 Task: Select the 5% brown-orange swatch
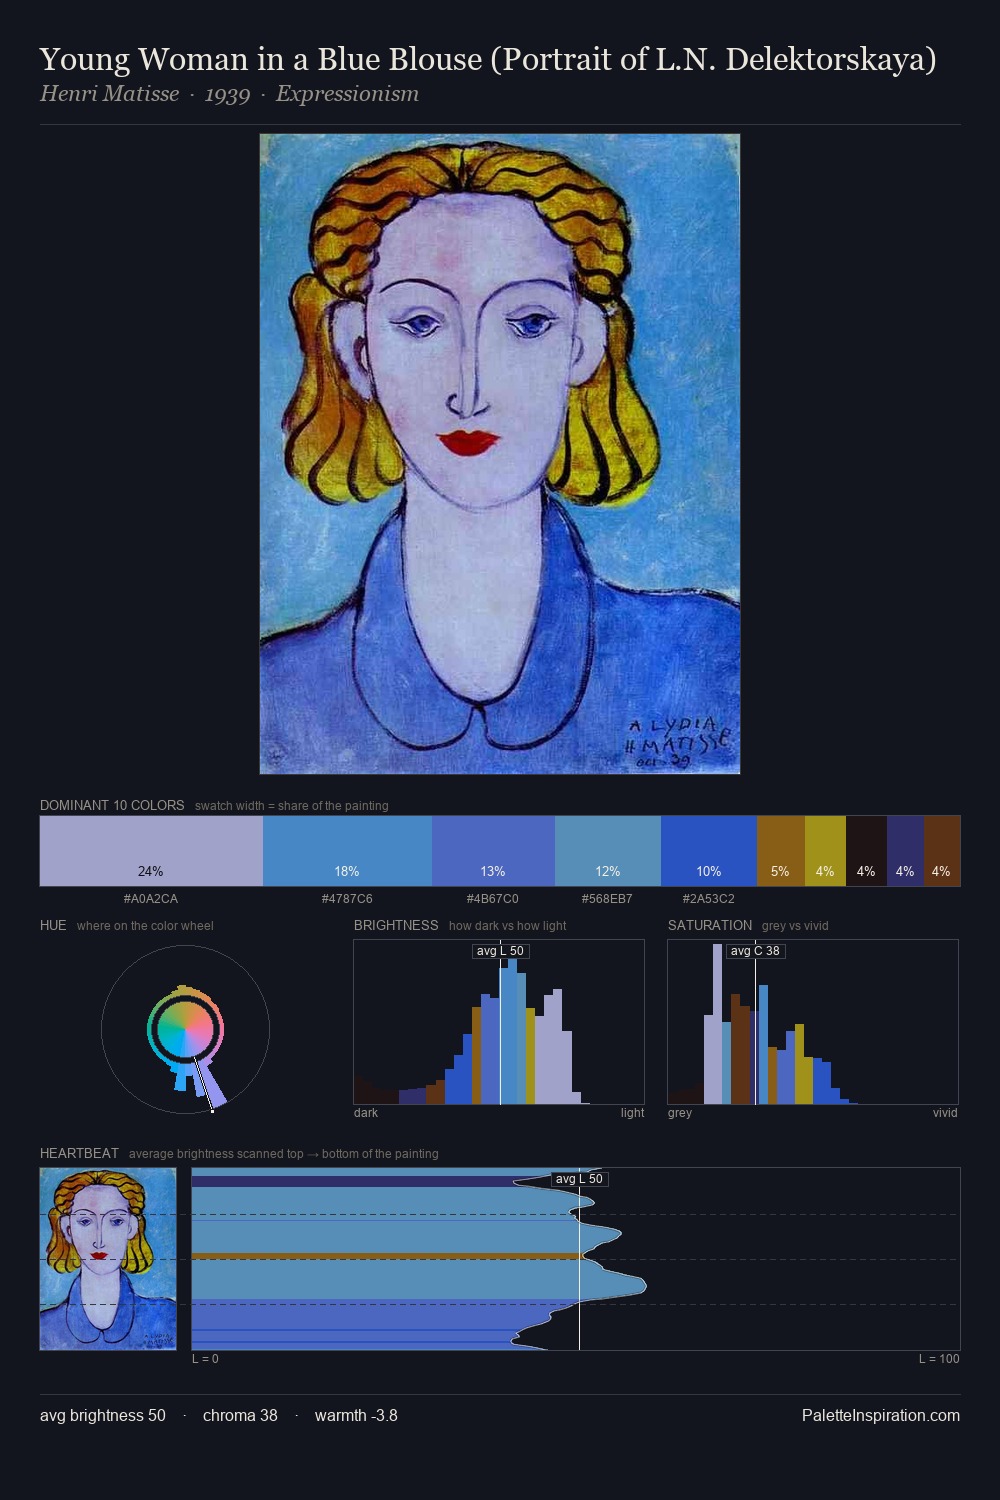coord(781,851)
